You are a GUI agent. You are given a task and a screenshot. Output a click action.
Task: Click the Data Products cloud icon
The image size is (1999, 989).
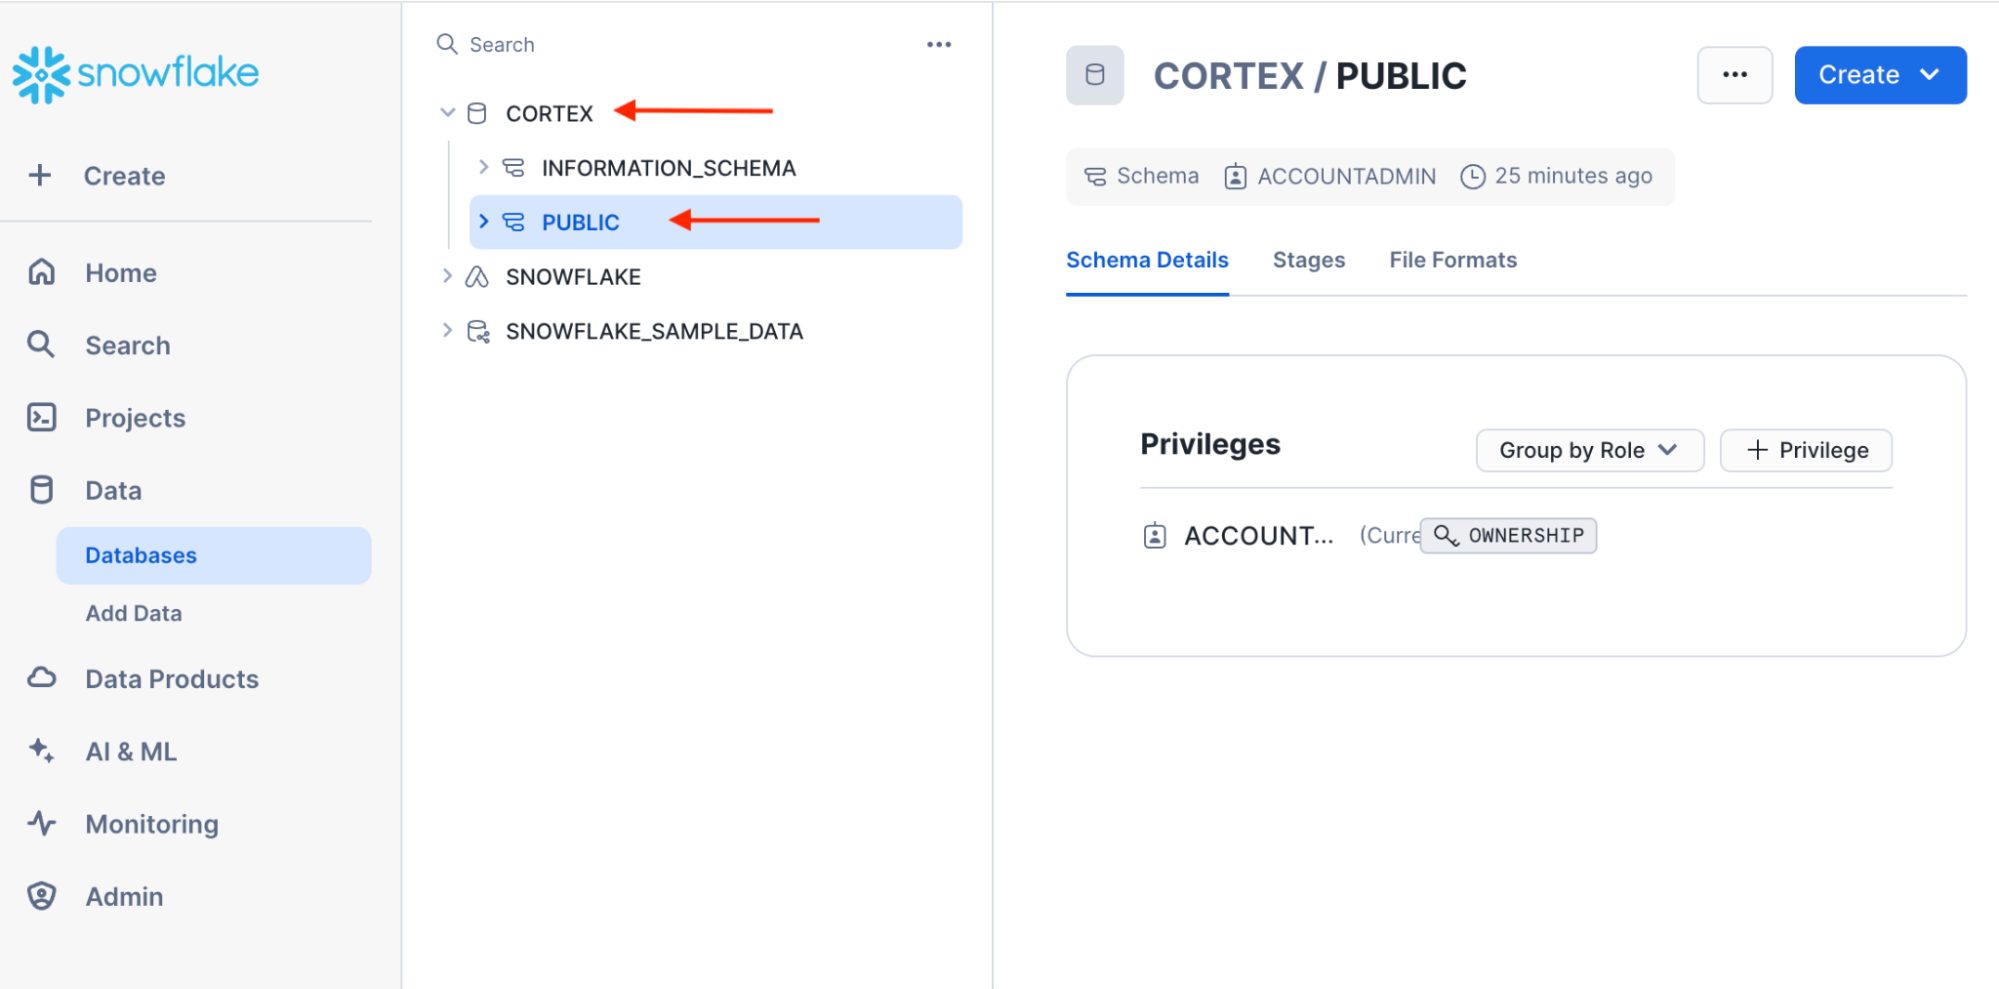click(41, 678)
